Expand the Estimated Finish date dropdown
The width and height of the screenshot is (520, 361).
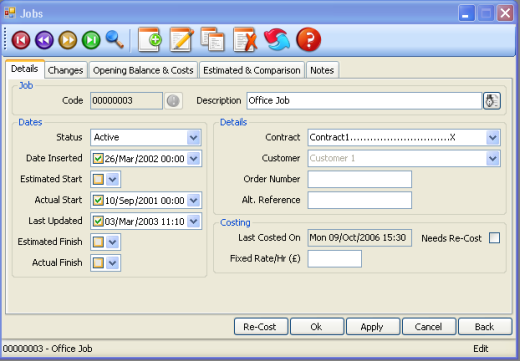(113, 242)
